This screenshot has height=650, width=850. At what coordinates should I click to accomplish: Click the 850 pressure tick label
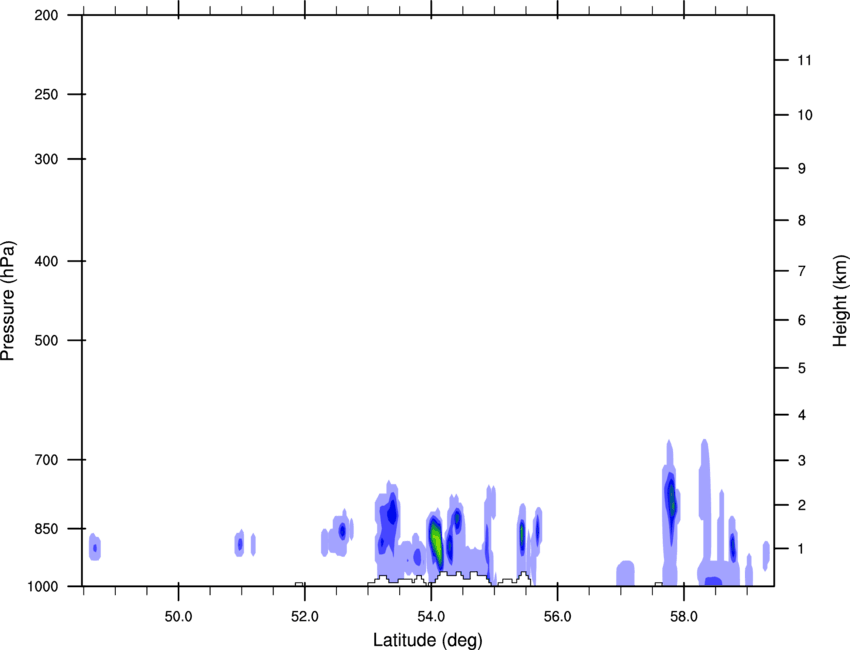(x=46, y=529)
